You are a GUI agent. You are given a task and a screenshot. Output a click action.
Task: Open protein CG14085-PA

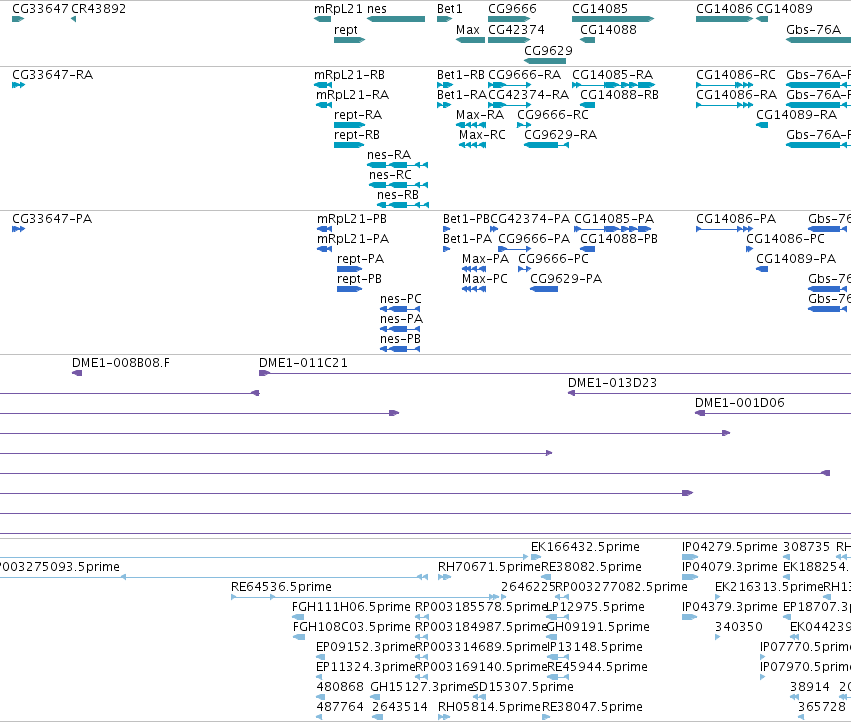(614, 219)
